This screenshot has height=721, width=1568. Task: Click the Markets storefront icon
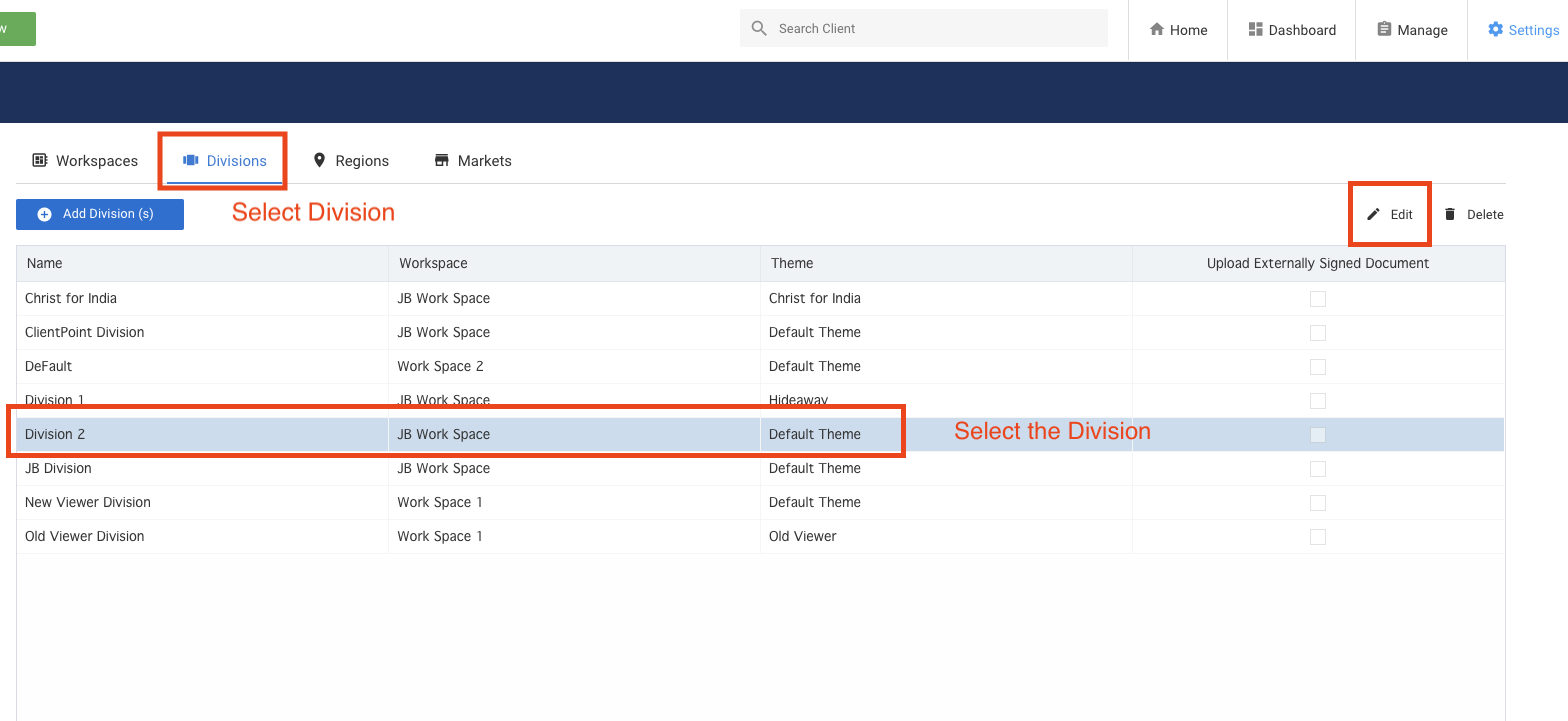pos(442,160)
